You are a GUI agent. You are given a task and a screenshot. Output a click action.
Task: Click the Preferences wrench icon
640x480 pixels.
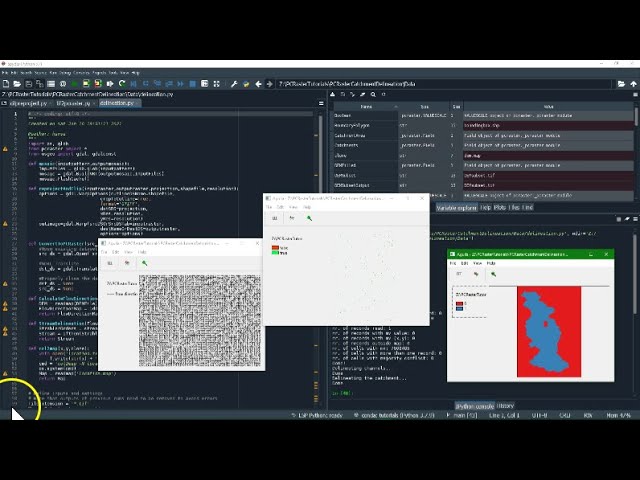pos(234,84)
